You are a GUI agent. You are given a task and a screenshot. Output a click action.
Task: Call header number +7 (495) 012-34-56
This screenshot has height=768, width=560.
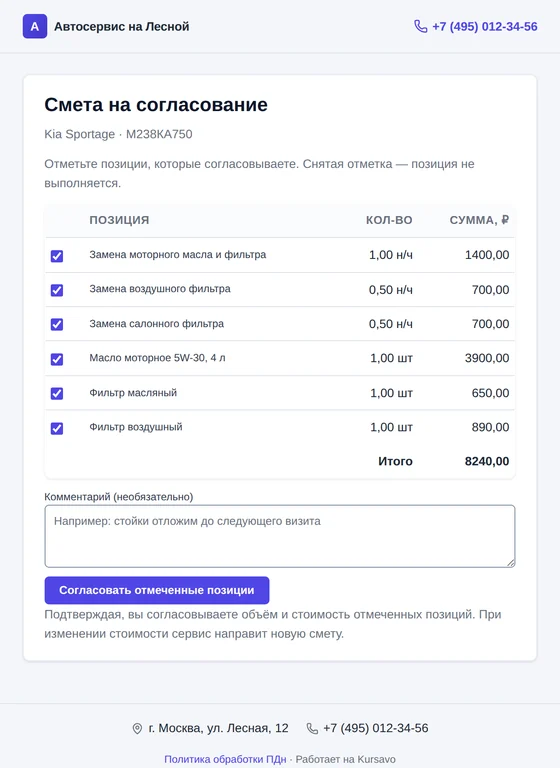pos(485,26)
